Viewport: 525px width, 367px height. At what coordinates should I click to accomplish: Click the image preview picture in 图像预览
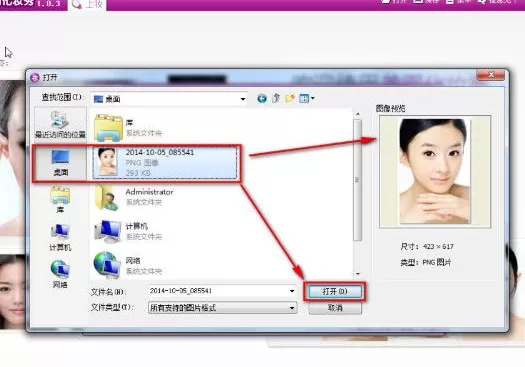[x=435, y=171]
